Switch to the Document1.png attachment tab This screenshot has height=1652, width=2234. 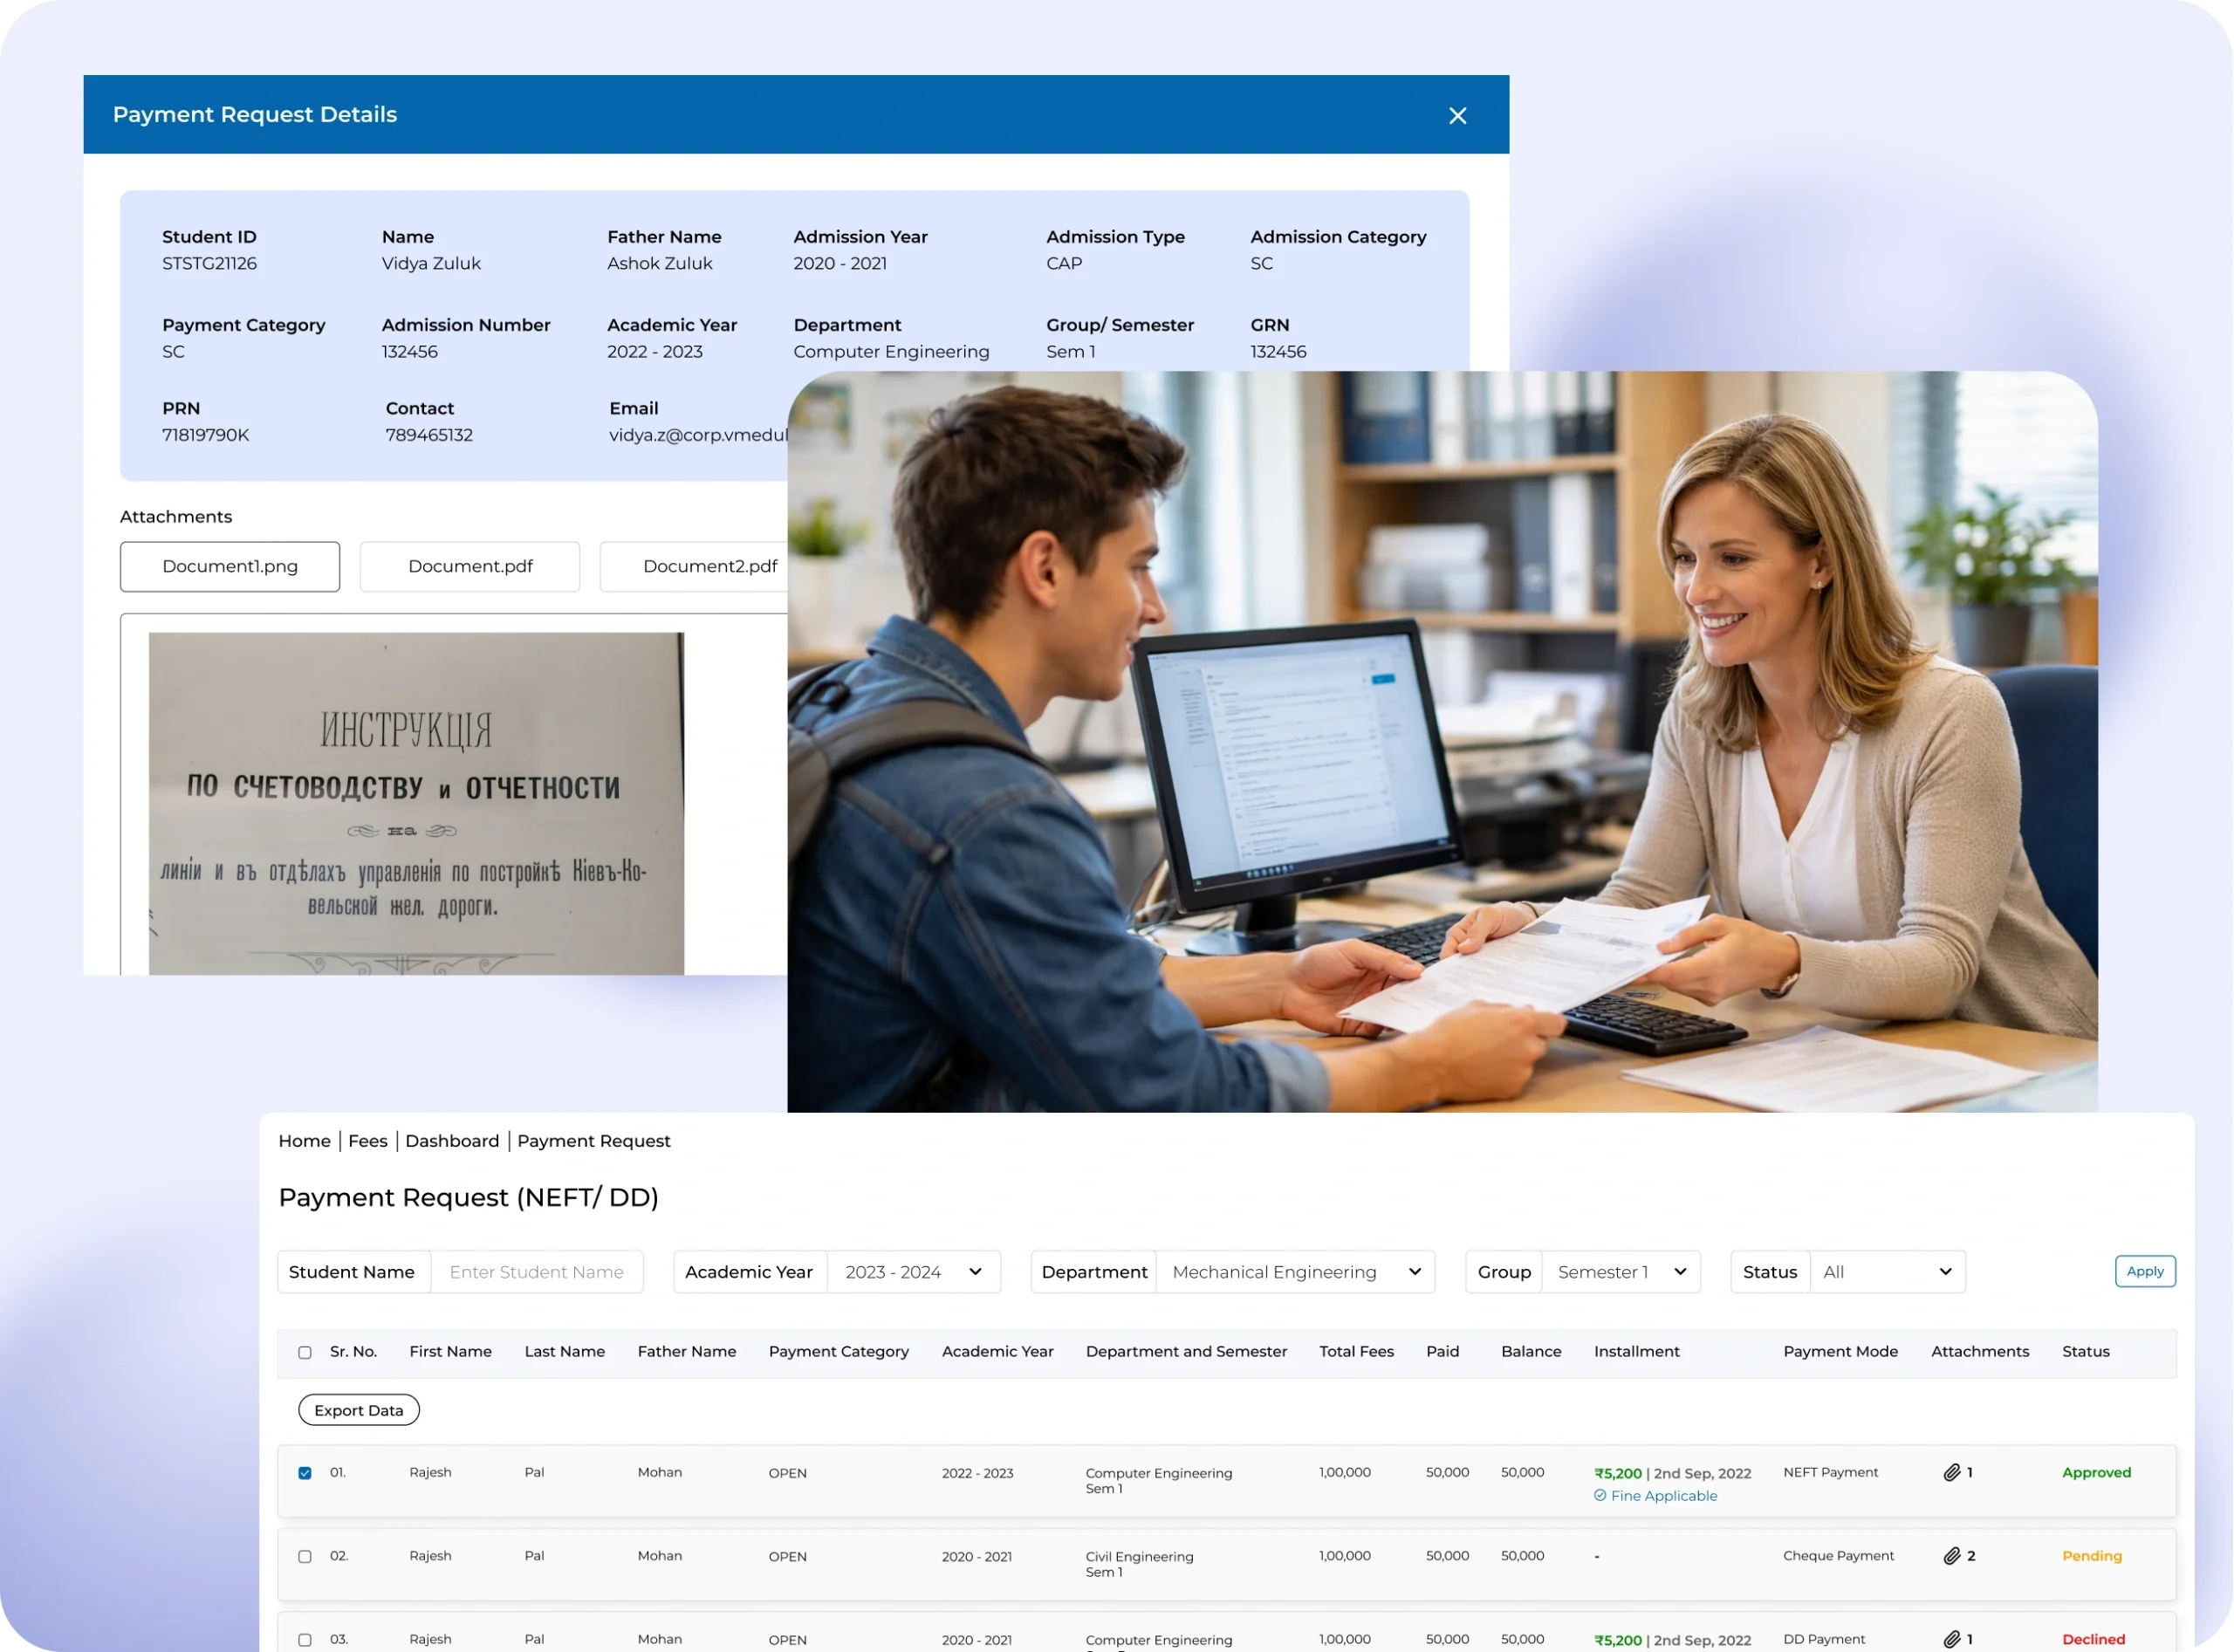[230, 566]
